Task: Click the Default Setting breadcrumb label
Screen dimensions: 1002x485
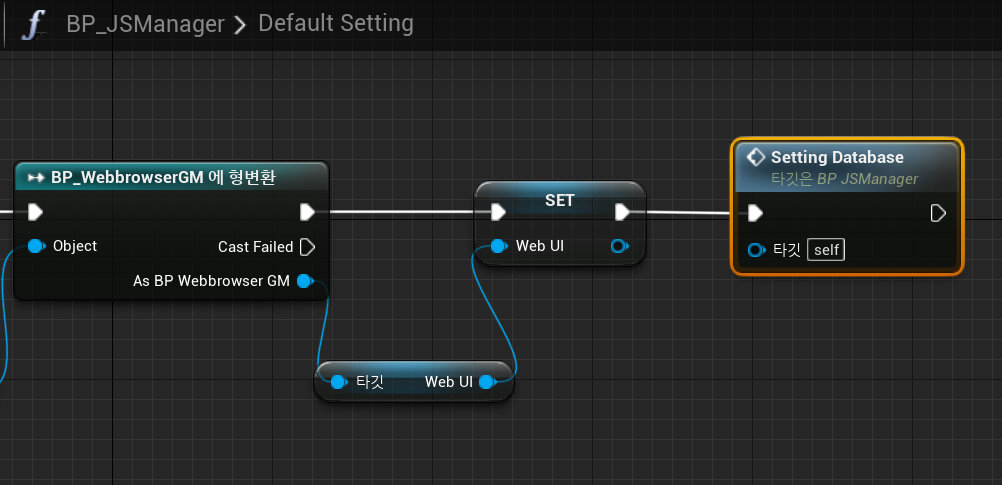Action: point(335,23)
